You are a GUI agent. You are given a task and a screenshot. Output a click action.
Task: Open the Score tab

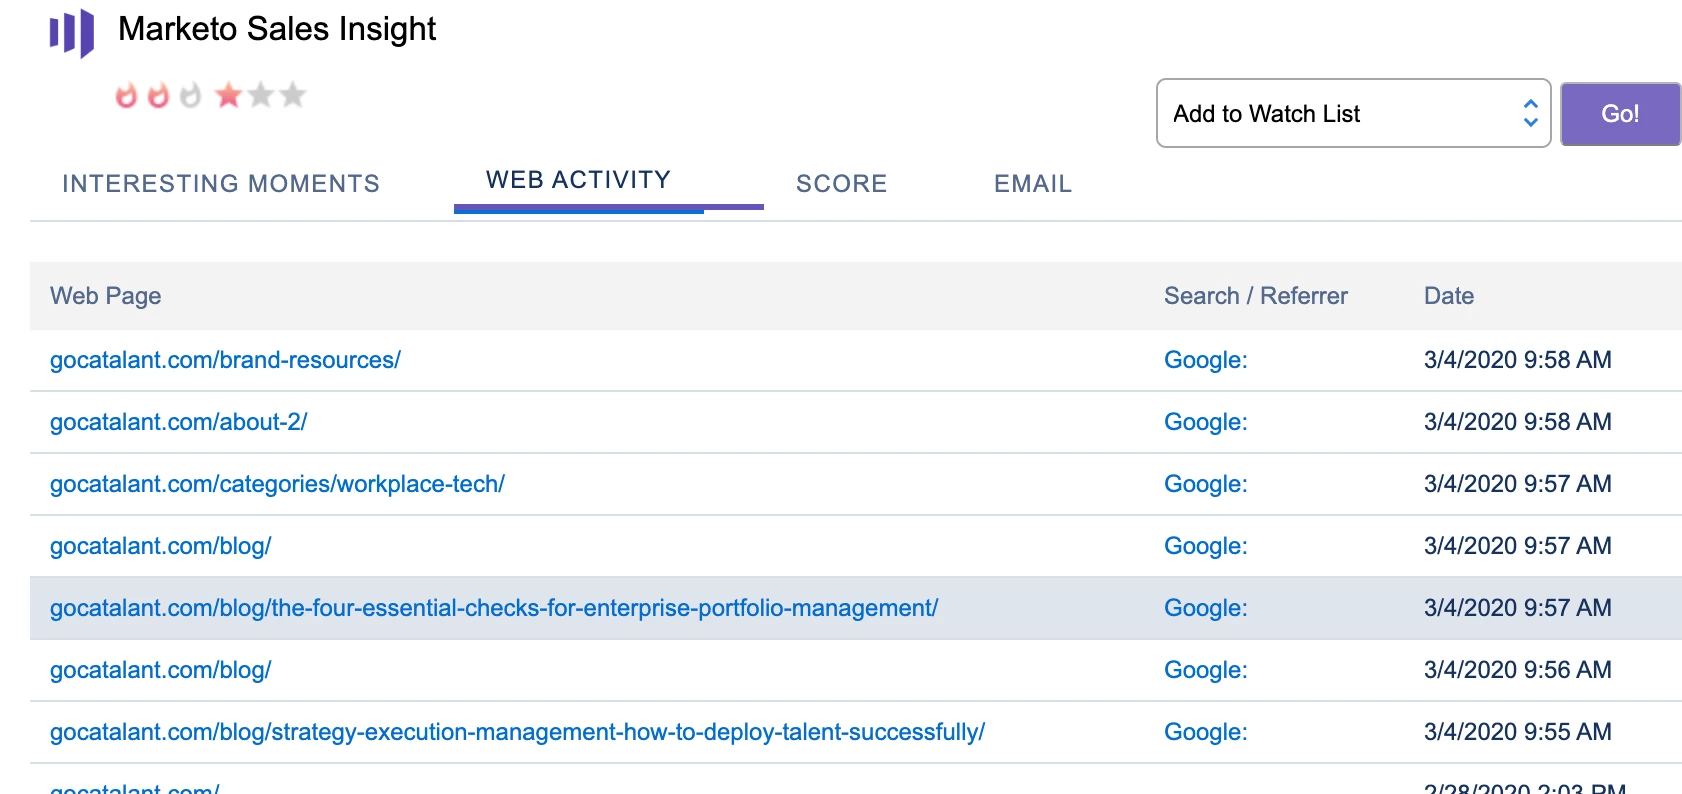click(x=841, y=183)
